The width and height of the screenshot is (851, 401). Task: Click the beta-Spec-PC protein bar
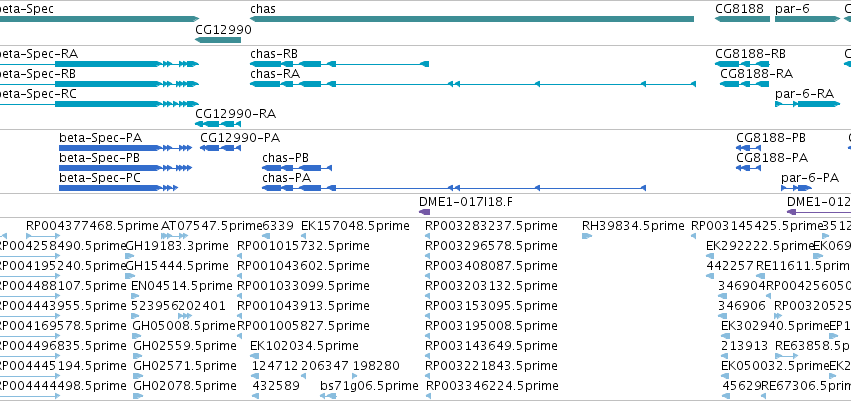pos(118,188)
